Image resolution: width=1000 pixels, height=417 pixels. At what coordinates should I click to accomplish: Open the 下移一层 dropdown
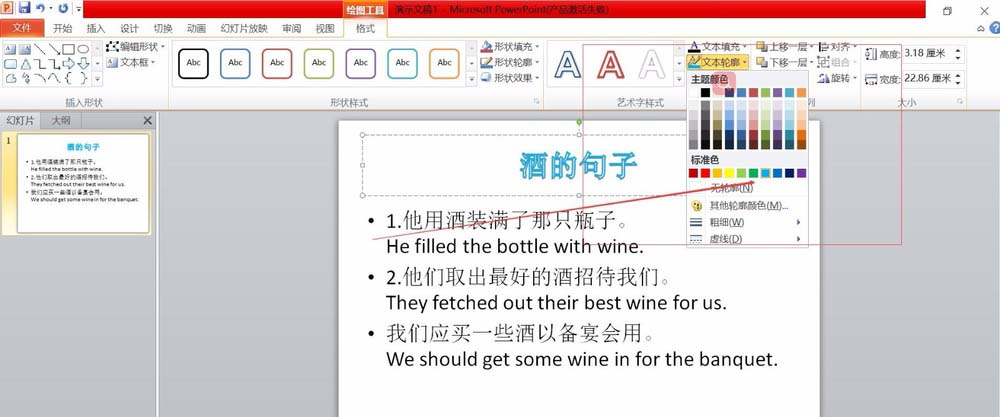click(x=785, y=62)
